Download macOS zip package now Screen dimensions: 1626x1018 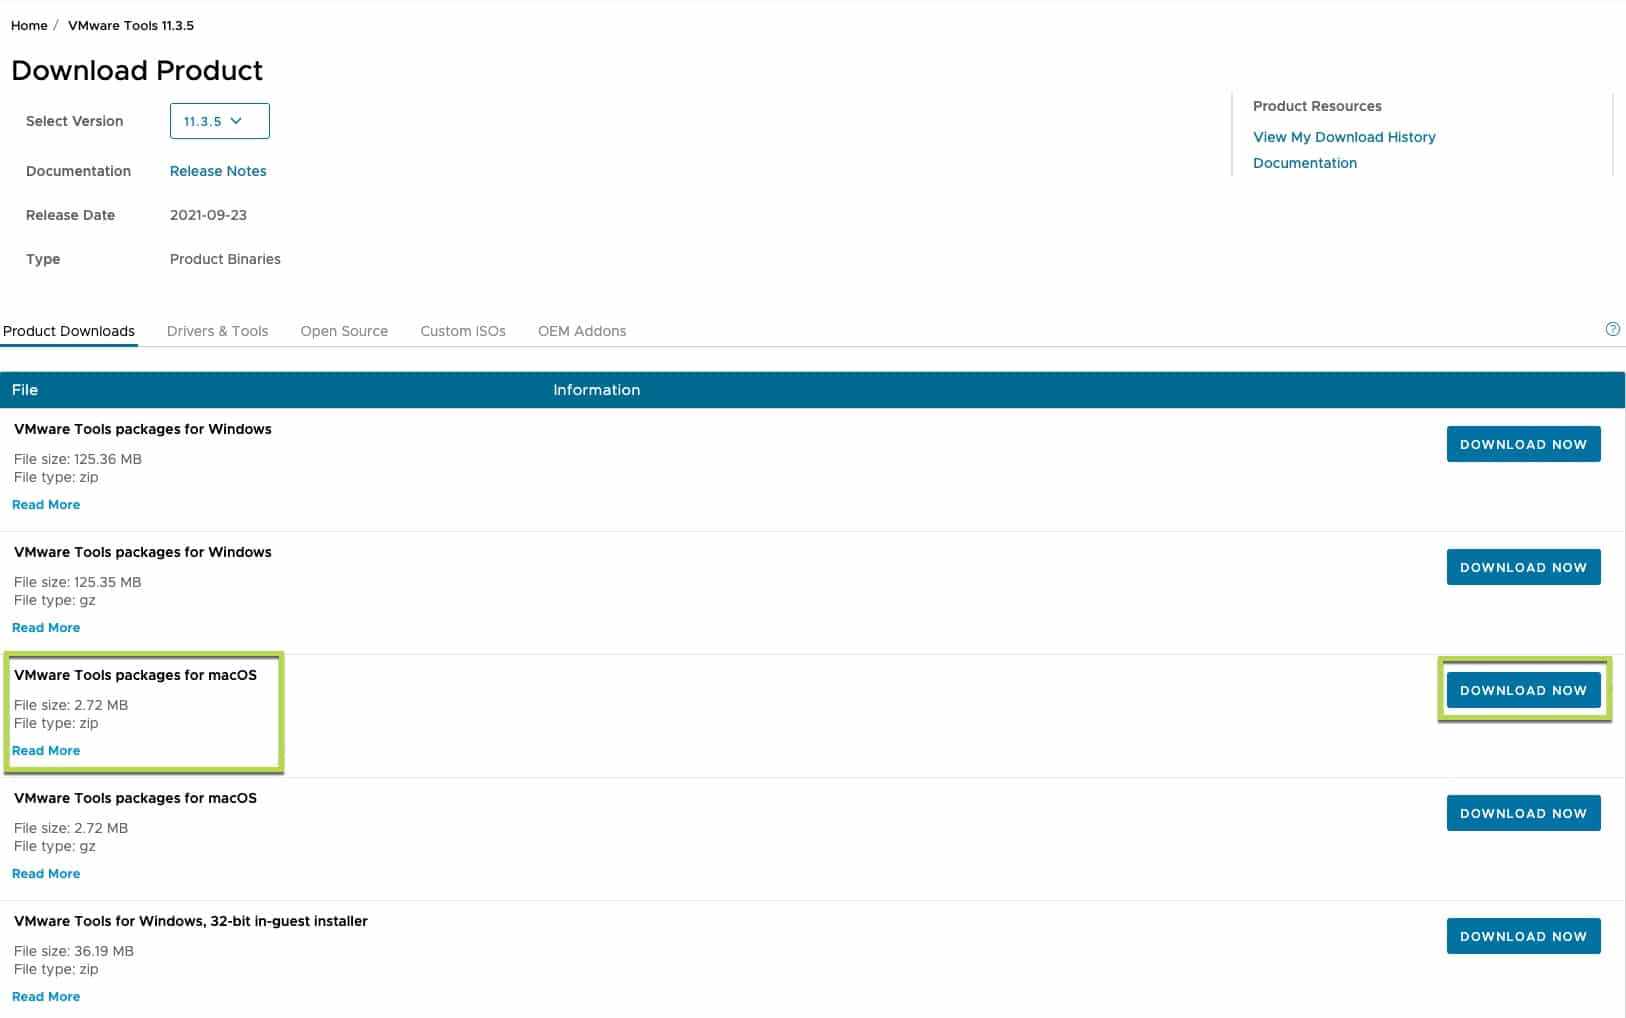pyautogui.click(x=1523, y=690)
